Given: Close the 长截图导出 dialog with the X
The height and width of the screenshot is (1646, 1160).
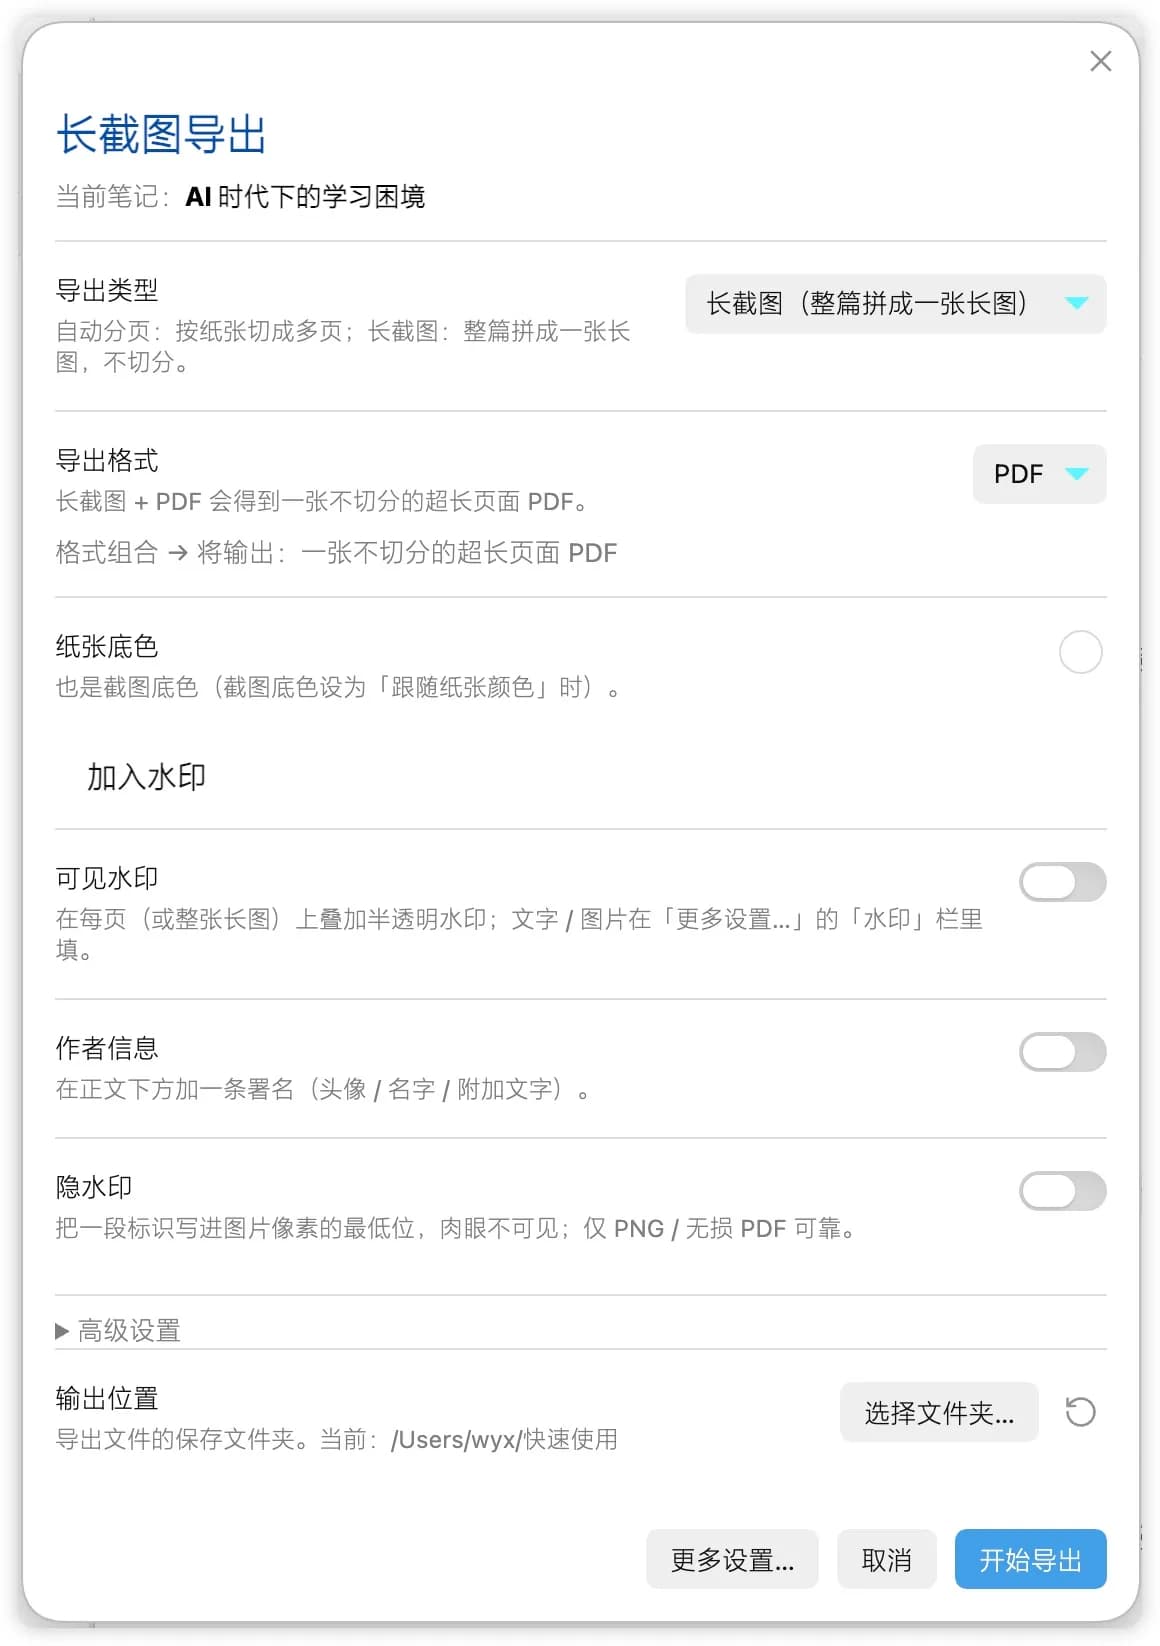Looking at the screenshot, I should (x=1100, y=62).
